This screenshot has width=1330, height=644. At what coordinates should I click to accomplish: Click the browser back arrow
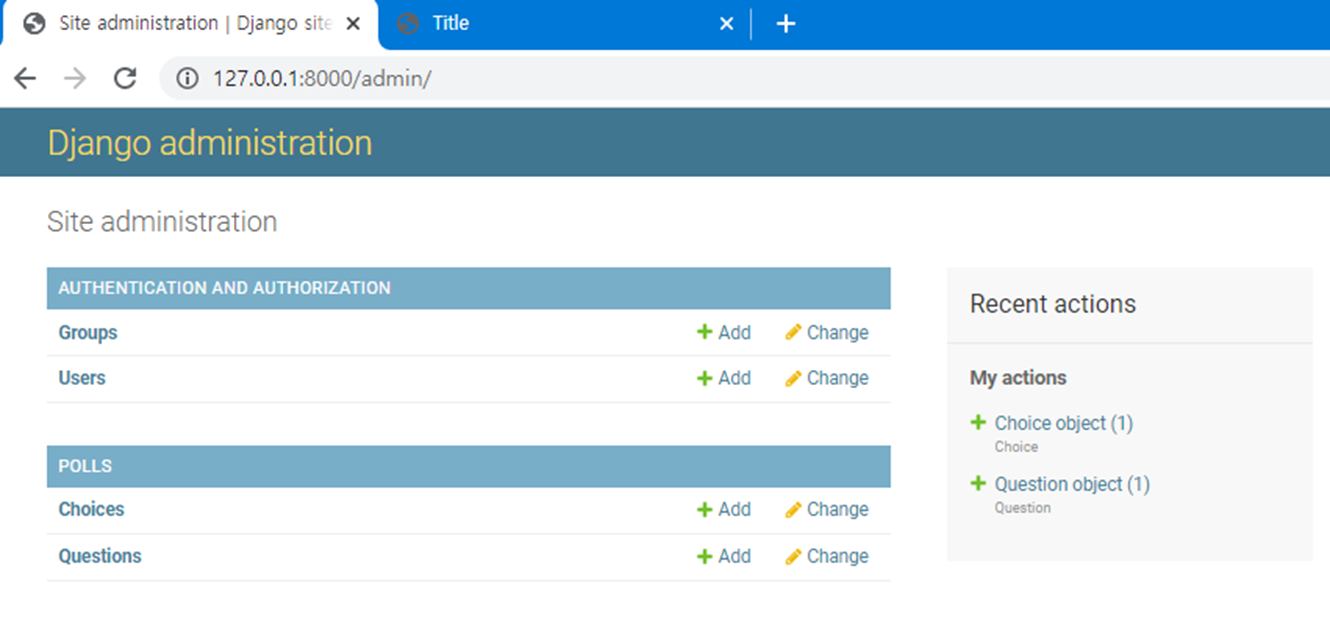tap(25, 79)
